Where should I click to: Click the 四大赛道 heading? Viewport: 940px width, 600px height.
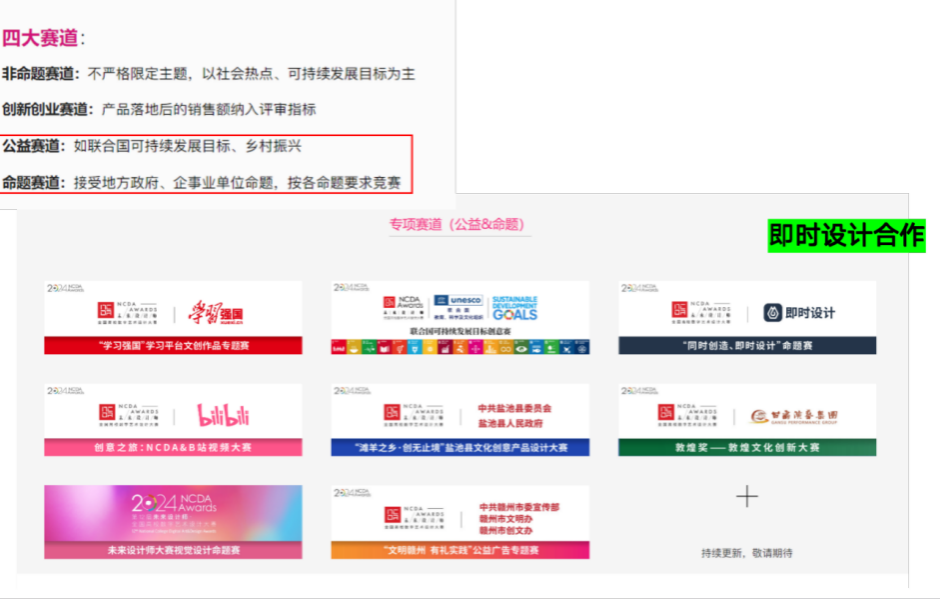tap(40, 38)
